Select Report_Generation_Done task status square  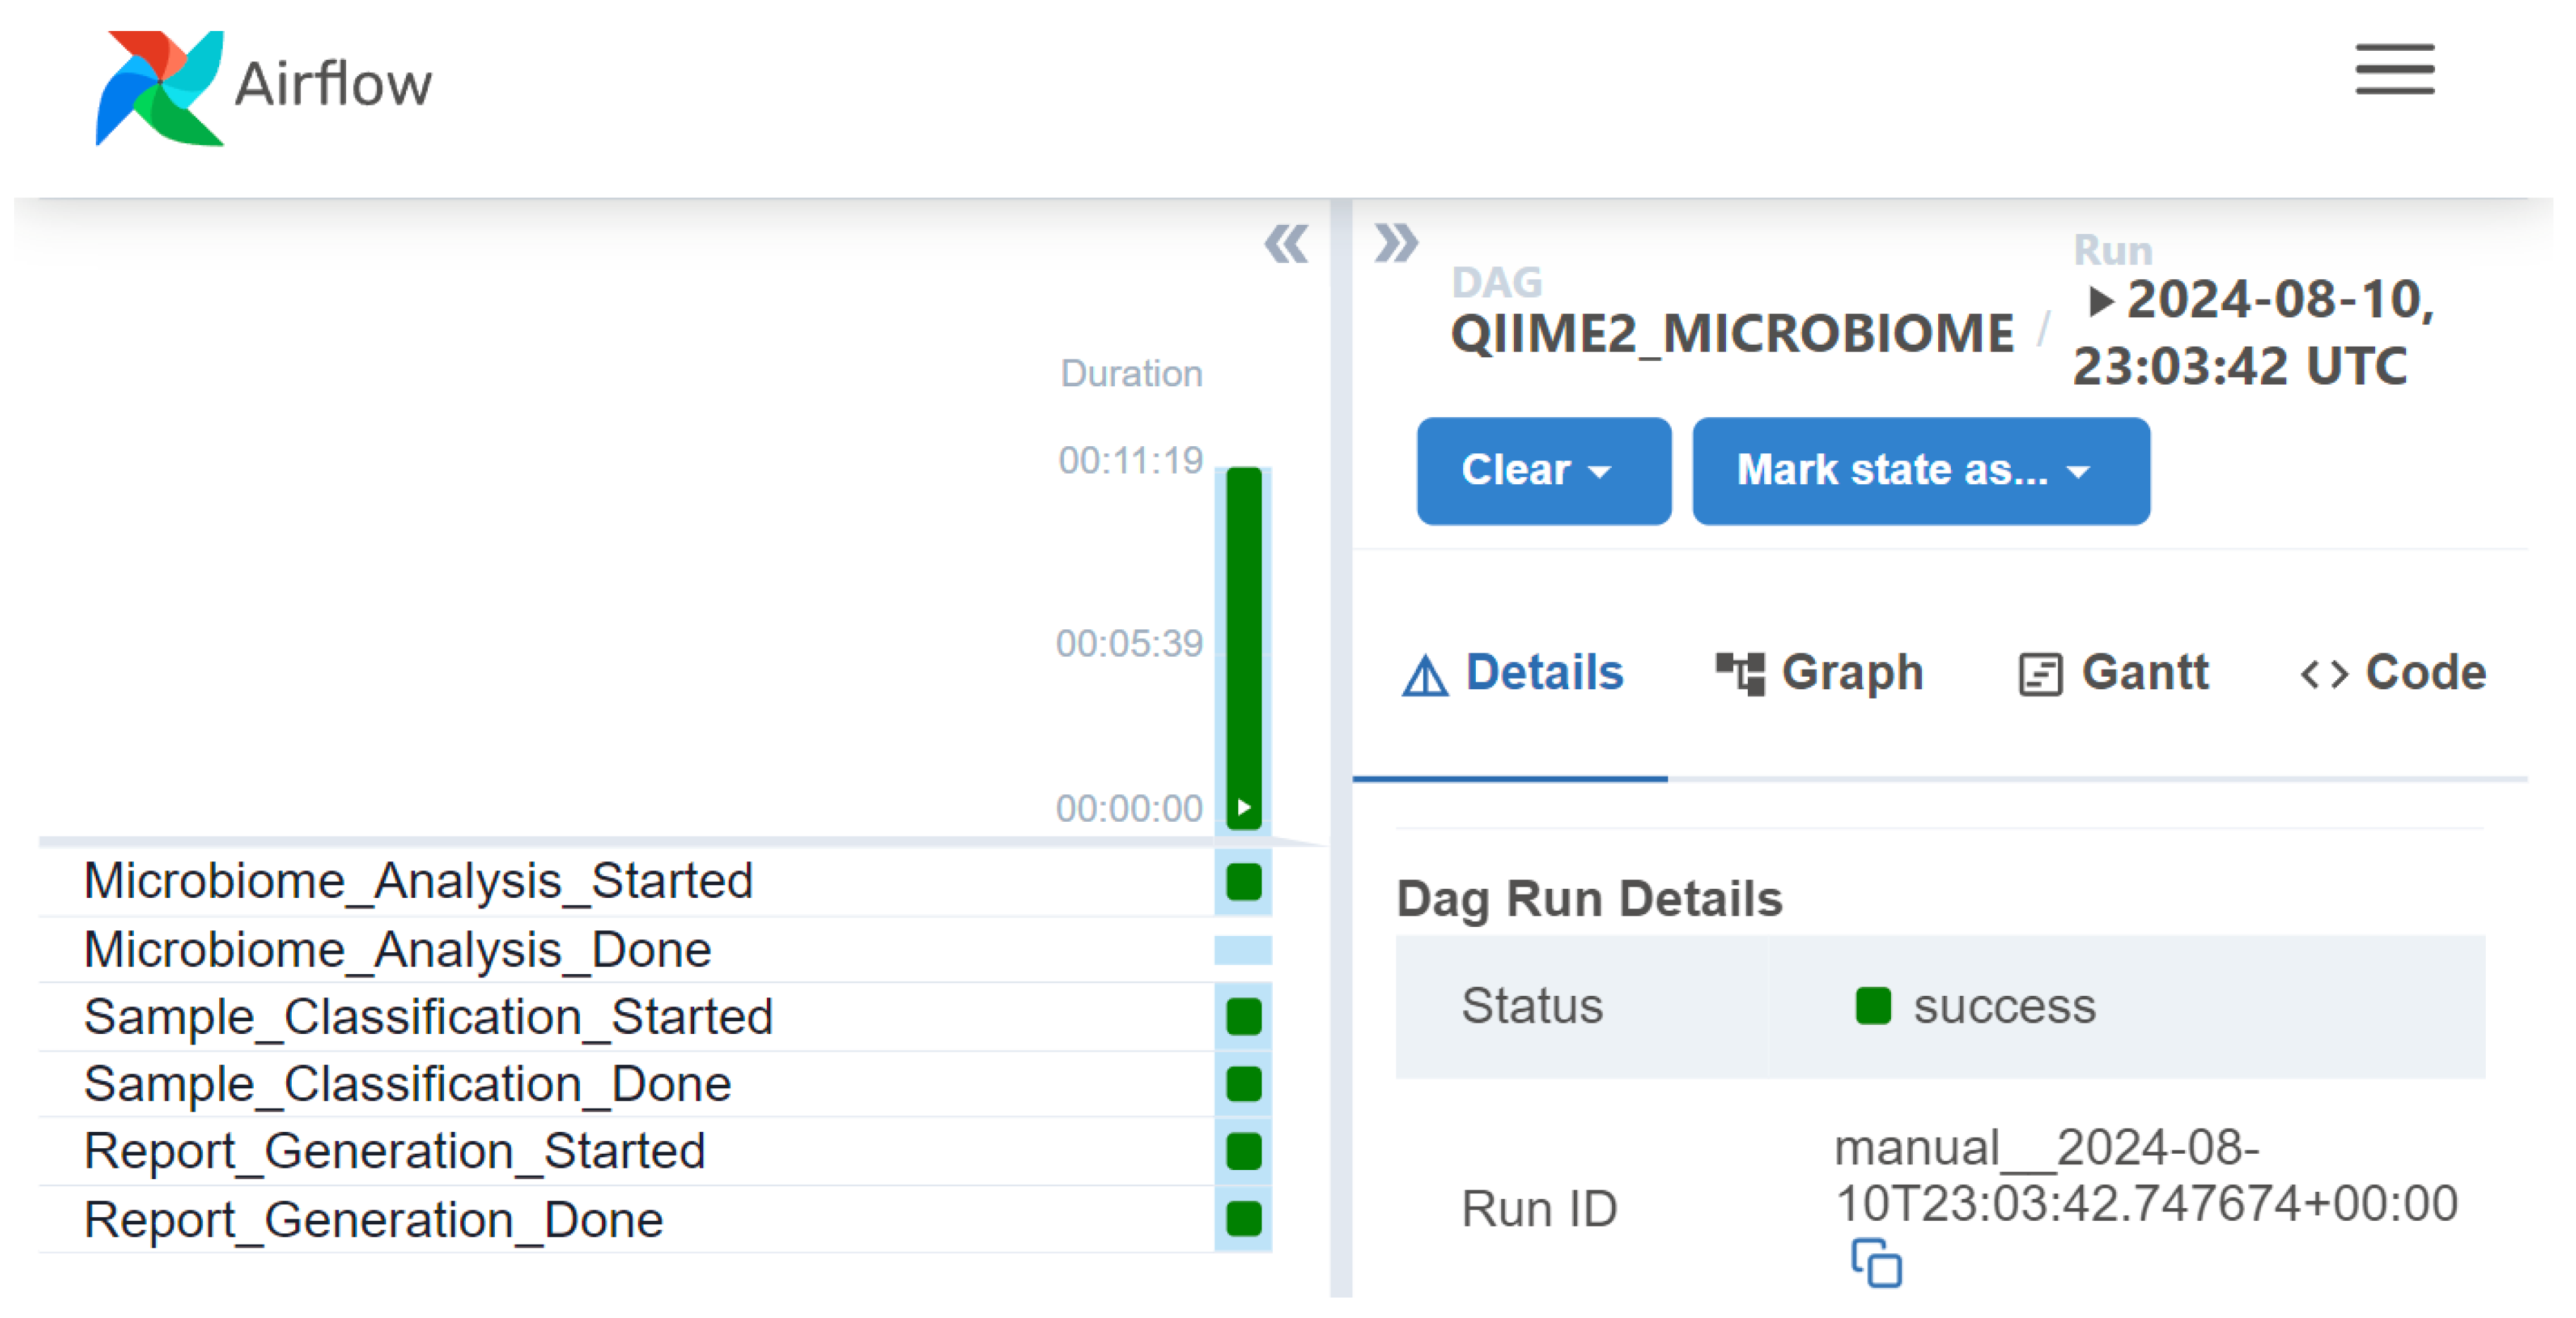click(1243, 1218)
